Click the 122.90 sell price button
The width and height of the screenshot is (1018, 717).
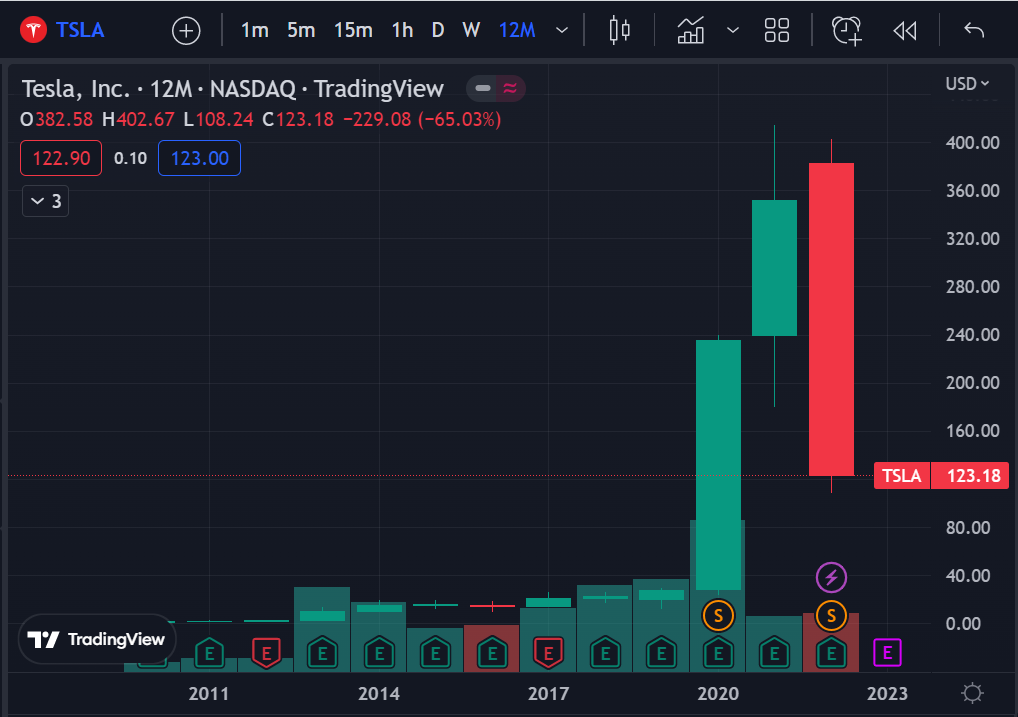(x=61, y=158)
